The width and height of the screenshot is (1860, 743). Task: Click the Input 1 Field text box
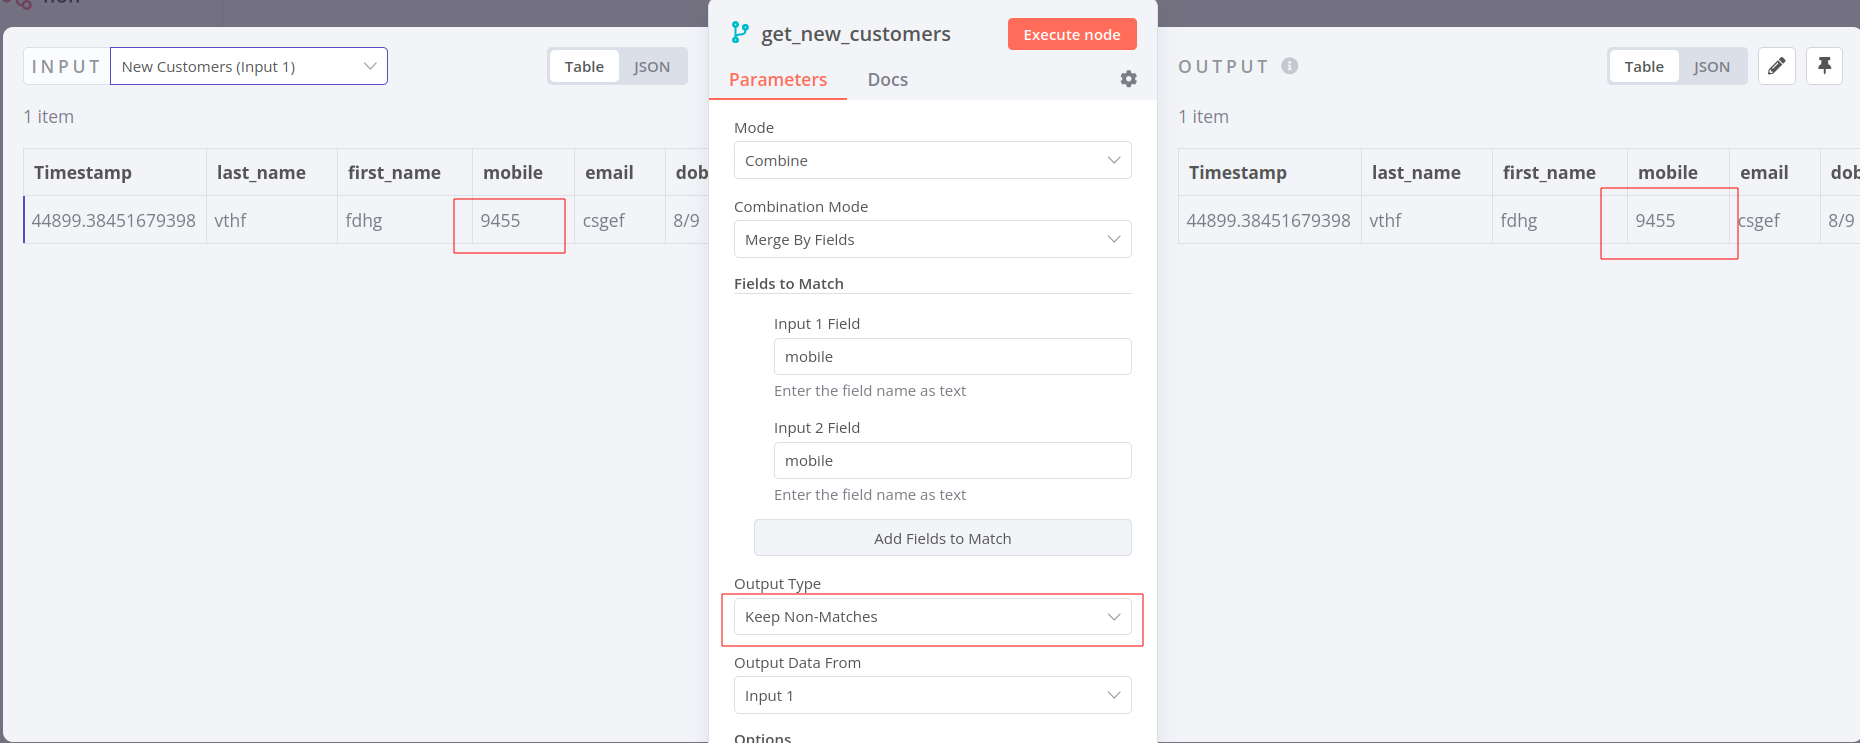(953, 357)
